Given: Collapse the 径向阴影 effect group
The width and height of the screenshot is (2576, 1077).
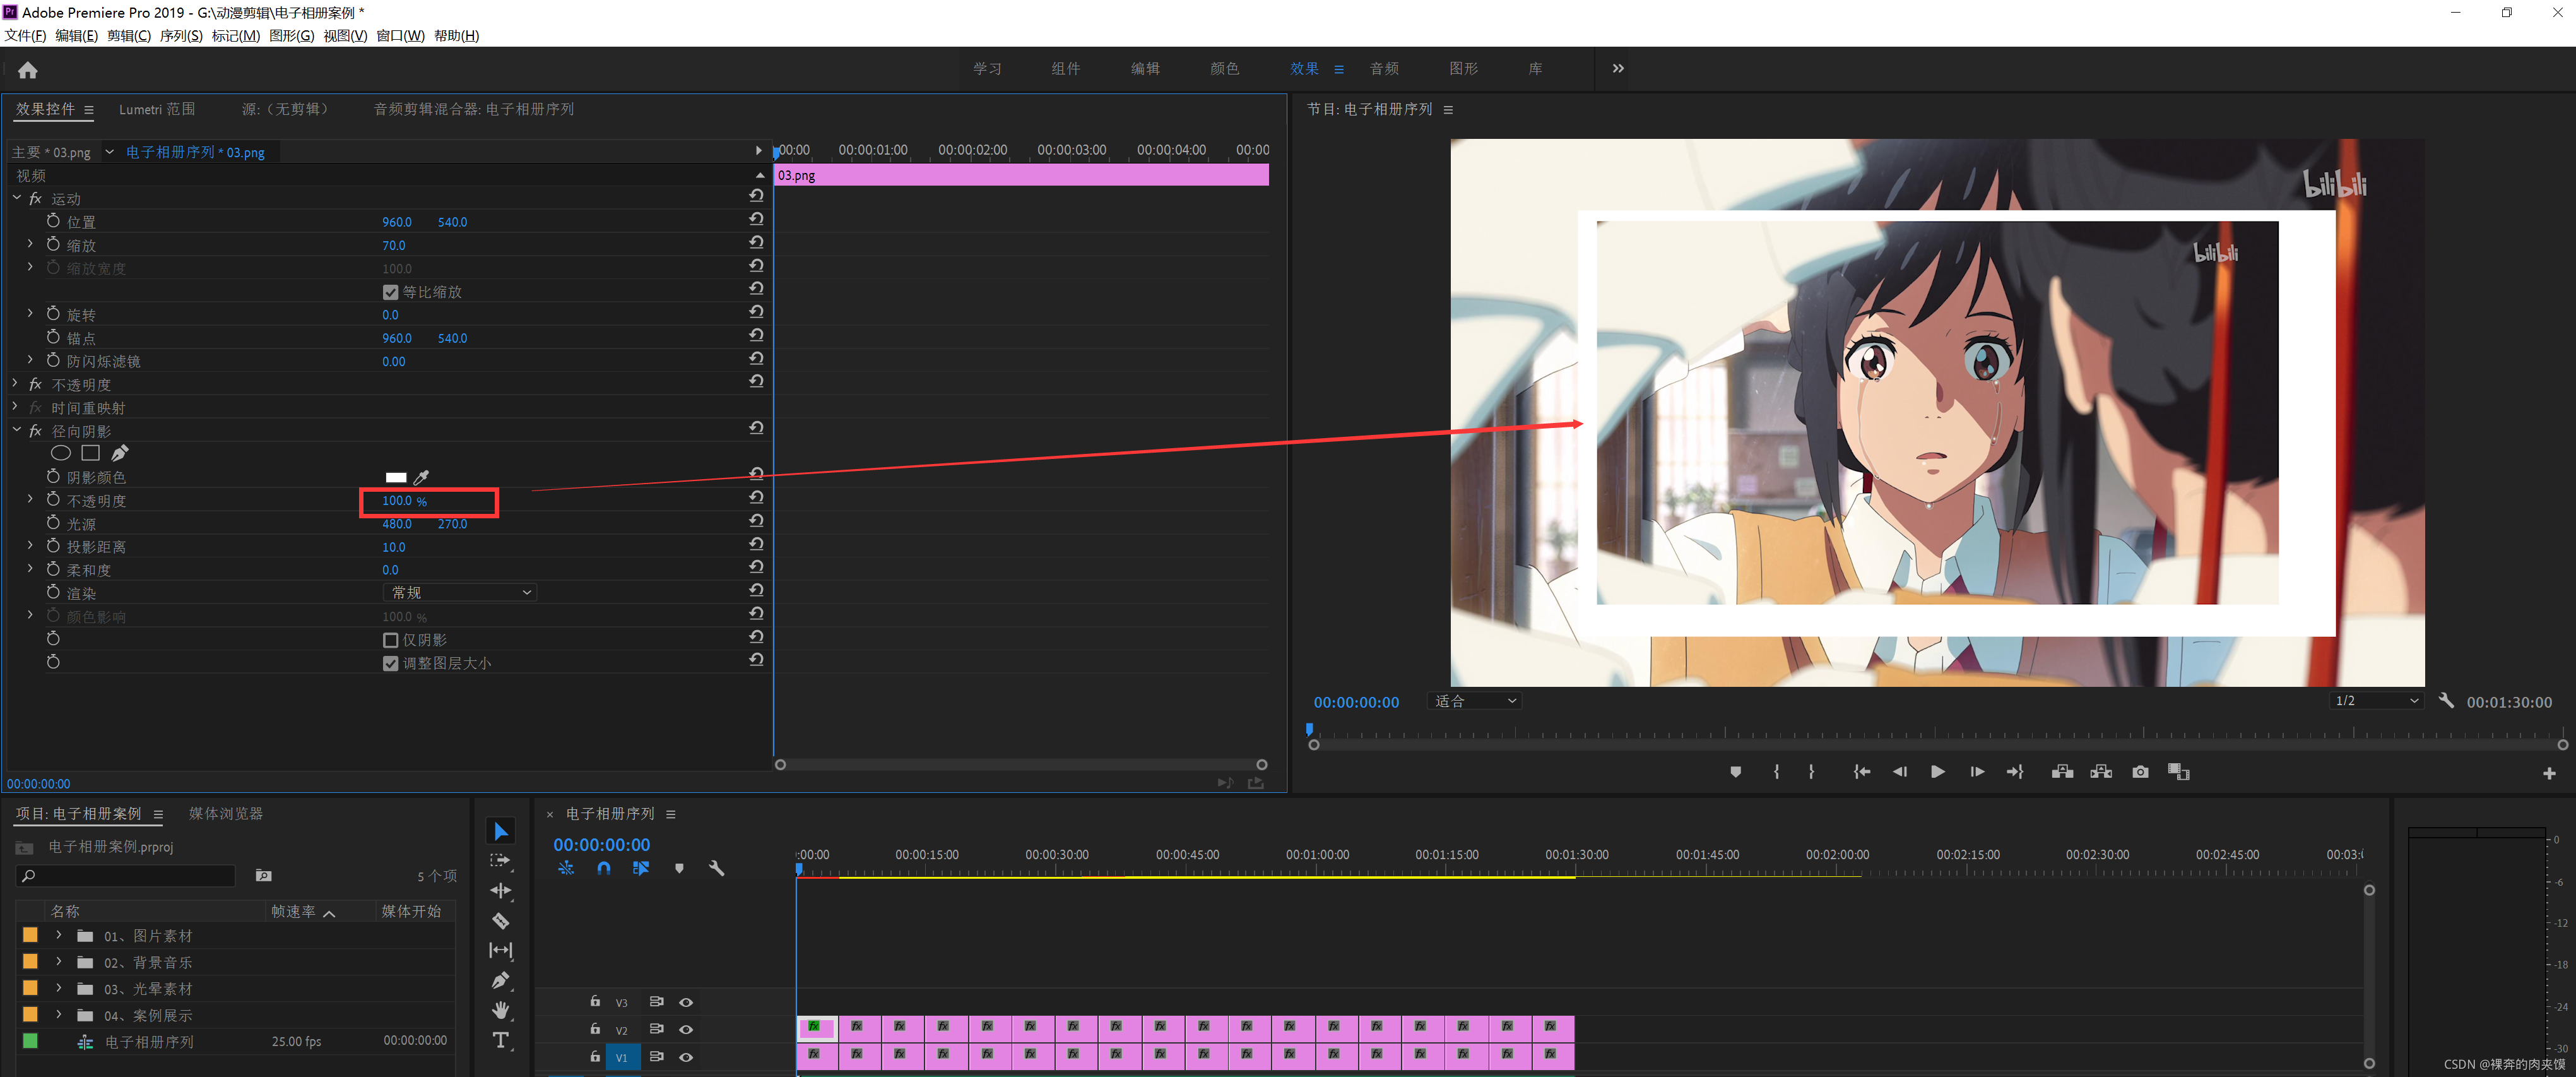Looking at the screenshot, I should point(17,430).
